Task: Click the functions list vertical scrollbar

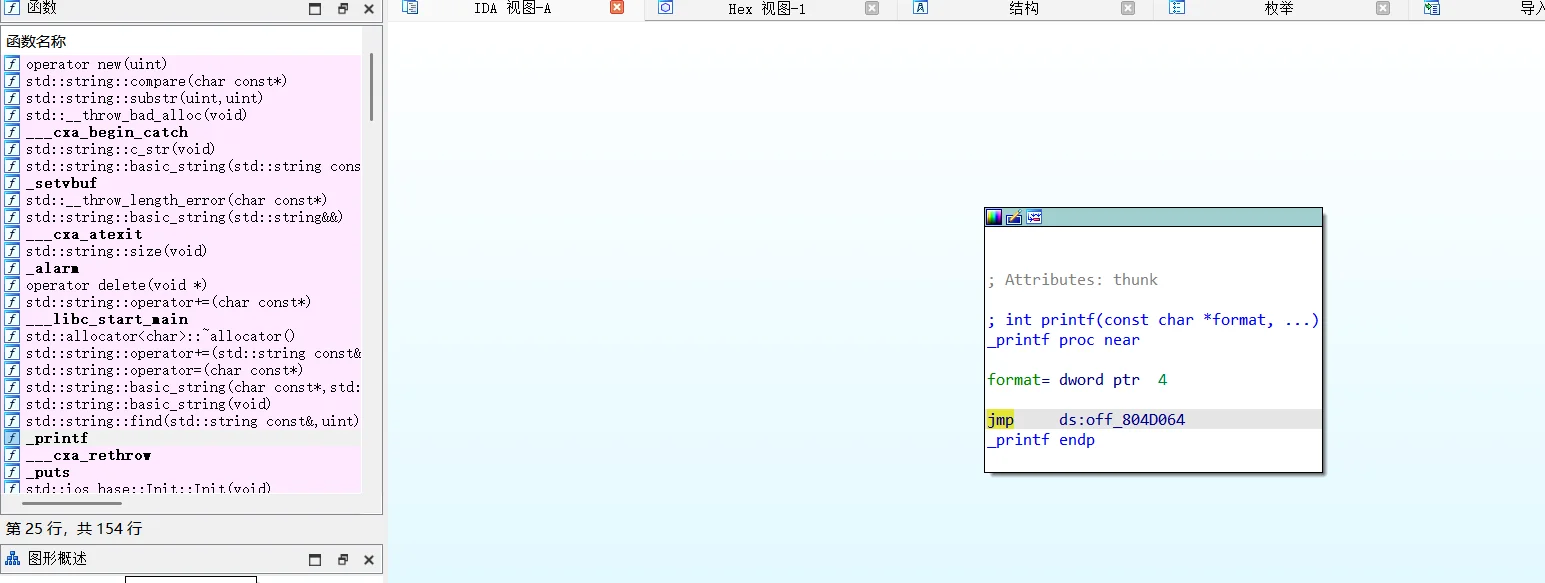Action: [371, 90]
